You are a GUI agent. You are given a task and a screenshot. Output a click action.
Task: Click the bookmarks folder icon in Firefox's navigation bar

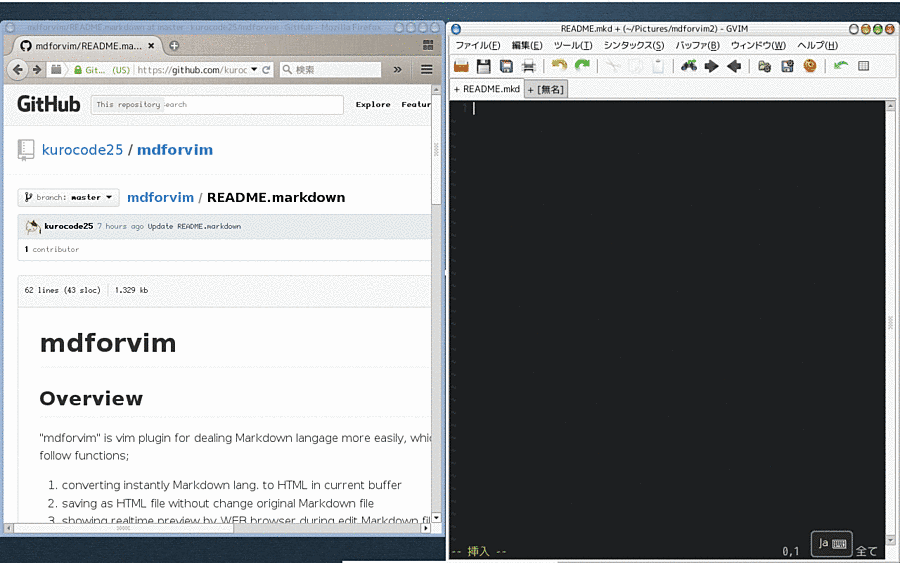(x=56, y=69)
